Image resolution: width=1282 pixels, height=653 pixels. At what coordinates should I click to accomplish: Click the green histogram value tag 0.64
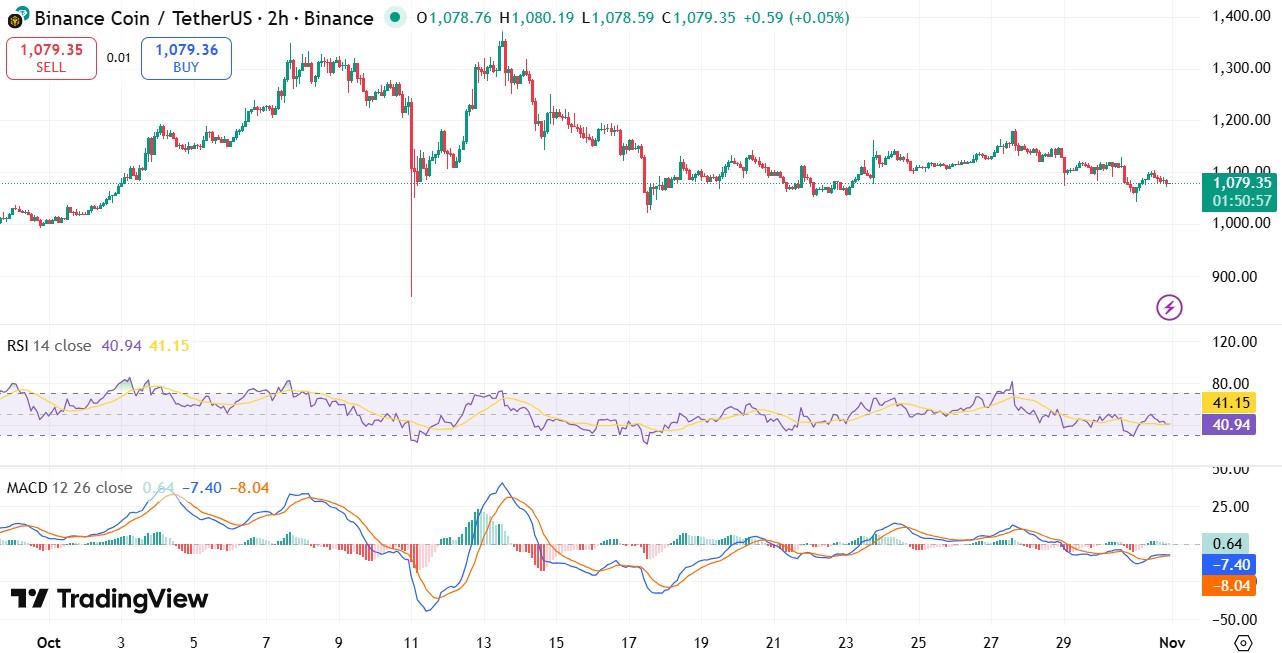(x=1227, y=544)
